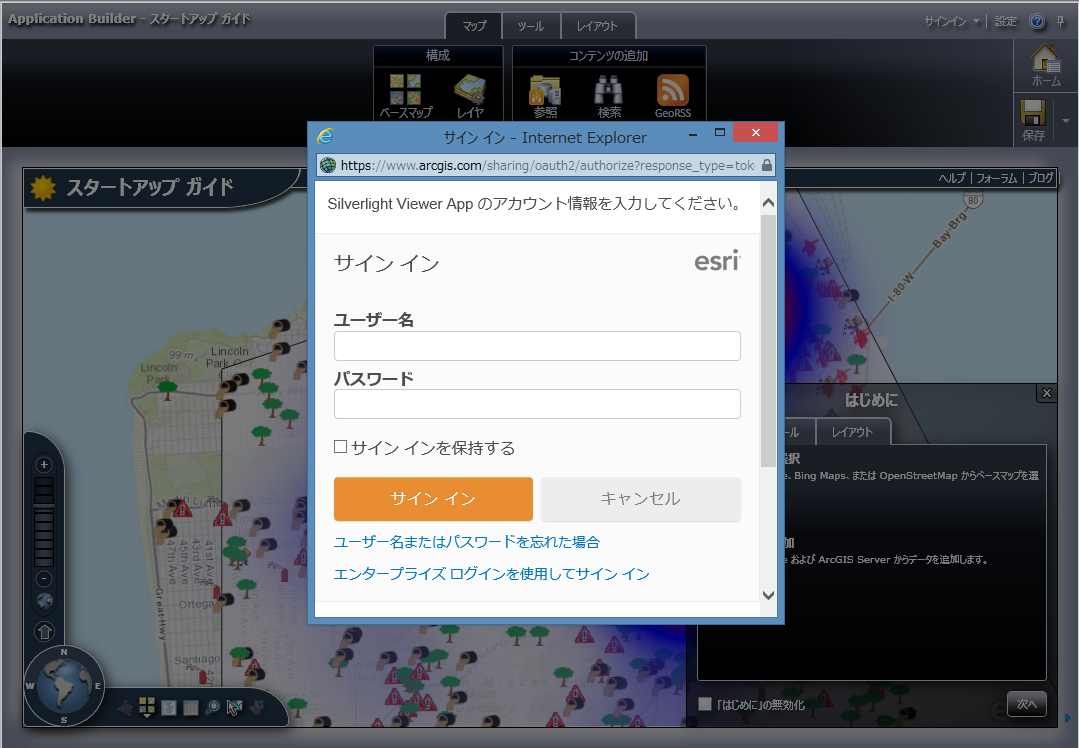The image size is (1079, 748).
Task: Open the ヘルプ link
Action: point(952,178)
